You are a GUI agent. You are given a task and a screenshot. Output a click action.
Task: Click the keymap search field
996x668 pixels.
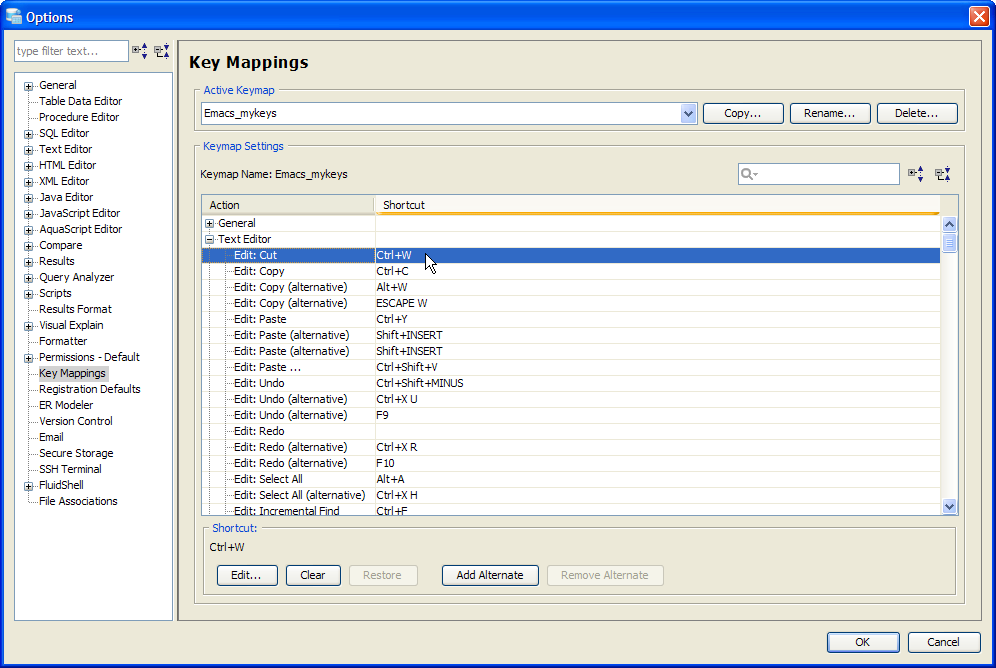819,174
